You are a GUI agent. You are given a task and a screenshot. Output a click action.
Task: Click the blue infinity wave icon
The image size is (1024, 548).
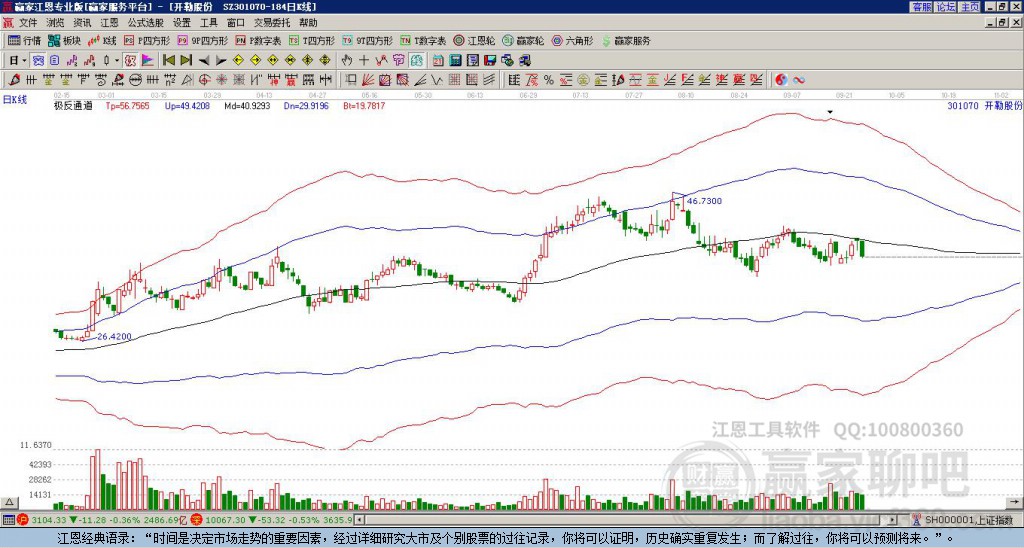798,80
